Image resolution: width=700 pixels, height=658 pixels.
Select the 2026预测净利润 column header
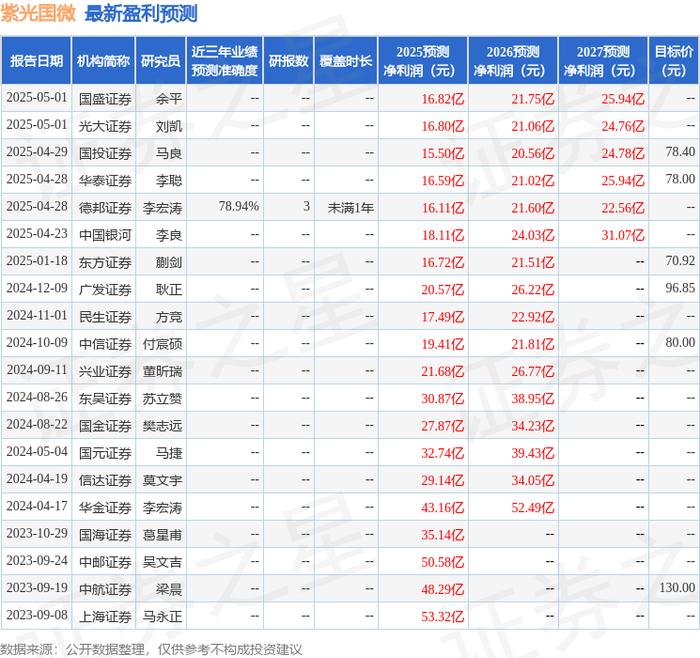(x=513, y=61)
